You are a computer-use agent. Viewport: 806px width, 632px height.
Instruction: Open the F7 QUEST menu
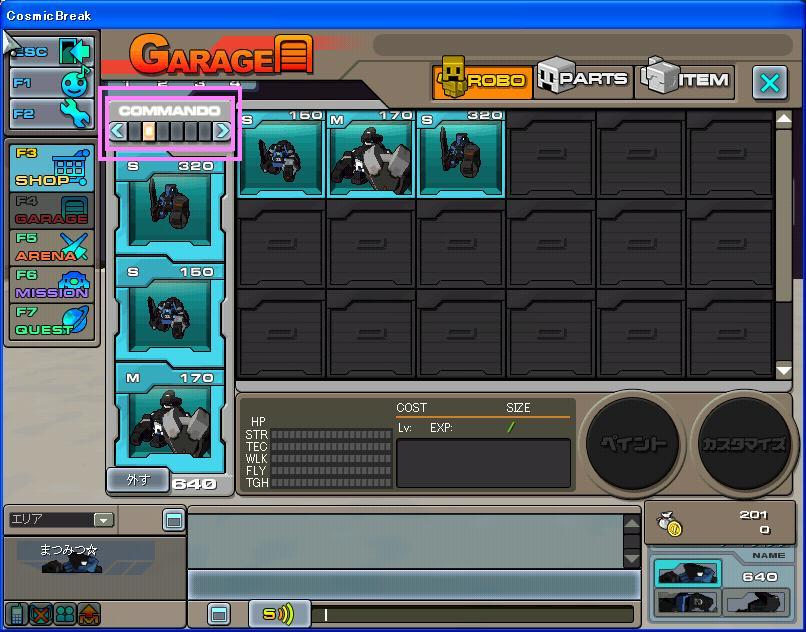click(x=52, y=321)
